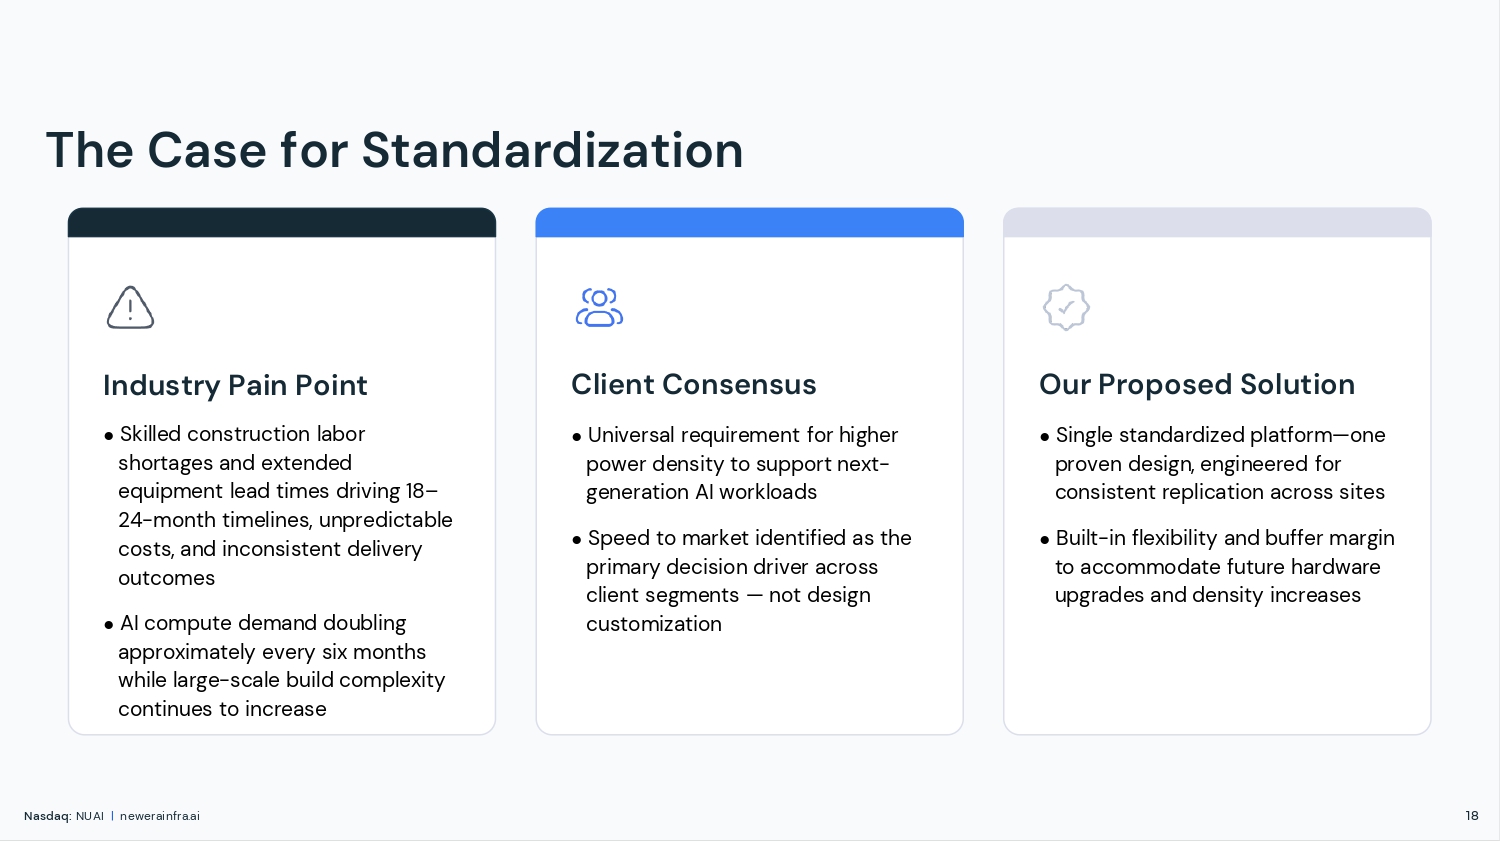Click the people group icon
The image size is (1500, 842).
coord(599,307)
